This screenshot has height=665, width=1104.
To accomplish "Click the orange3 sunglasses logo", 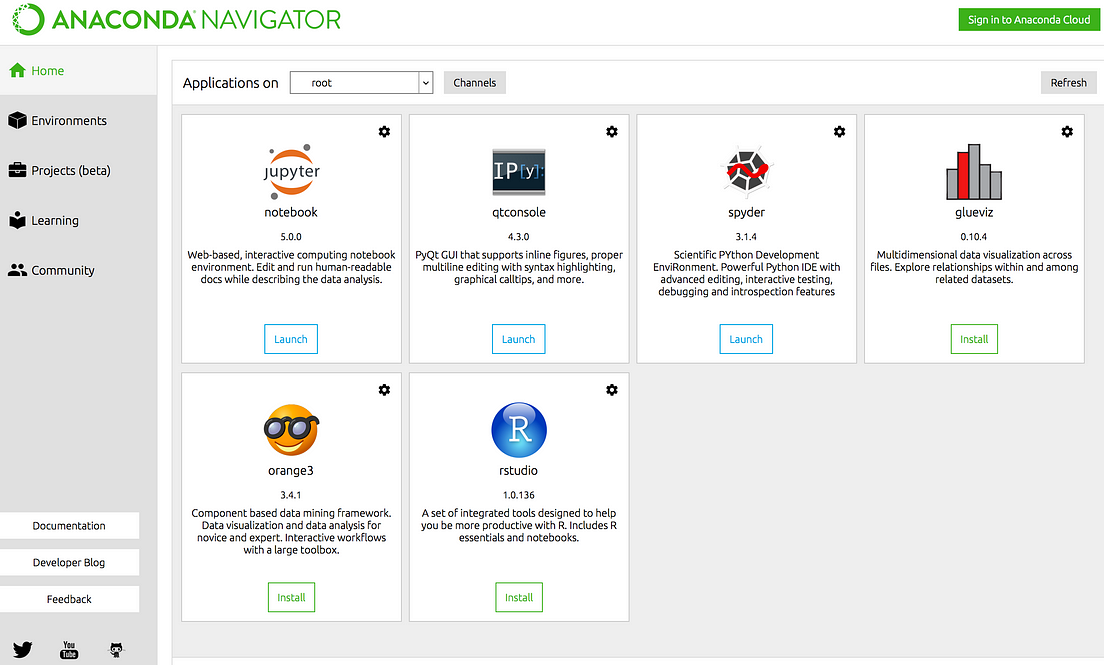I will click(x=291, y=430).
